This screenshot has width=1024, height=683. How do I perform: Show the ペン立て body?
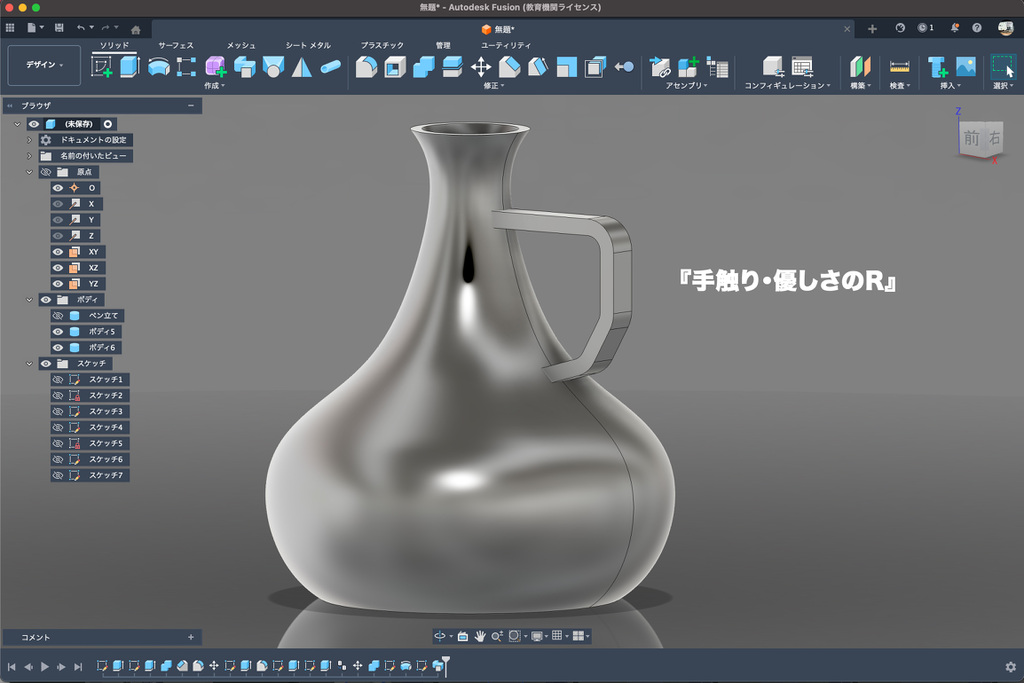pyautogui.click(x=58, y=316)
